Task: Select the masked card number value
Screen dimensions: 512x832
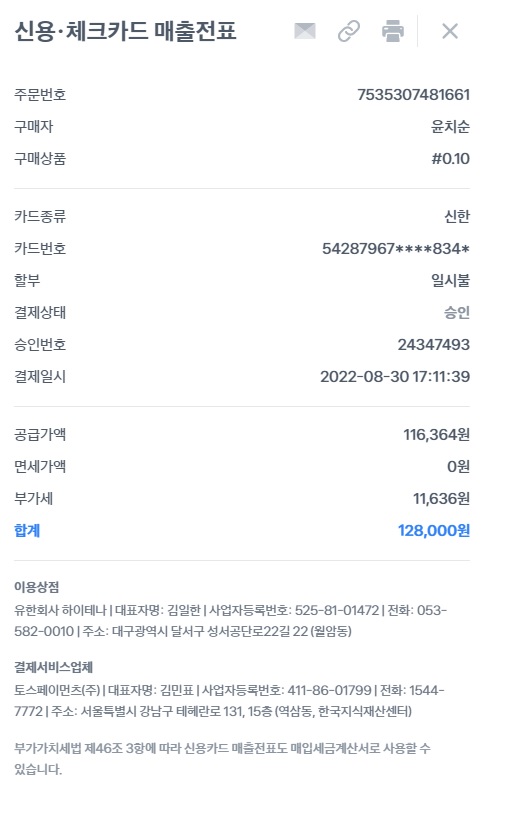Action: point(396,248)
